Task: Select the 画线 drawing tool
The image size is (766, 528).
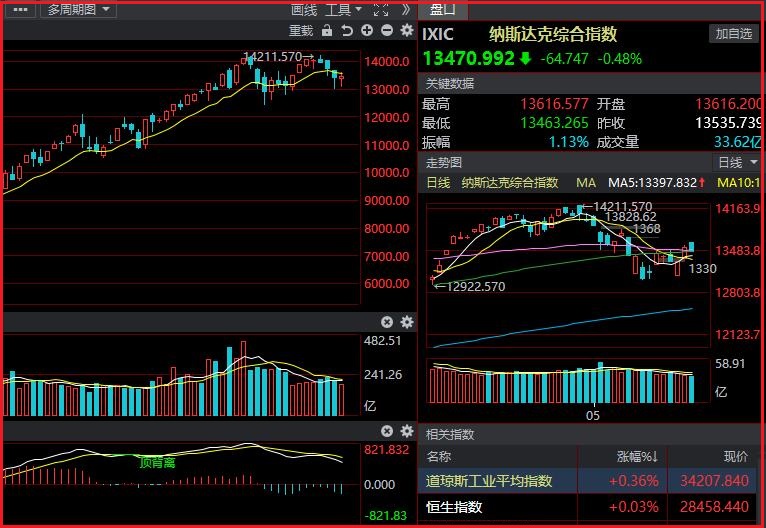Action: pyautogui.click(x=304, y=10)
